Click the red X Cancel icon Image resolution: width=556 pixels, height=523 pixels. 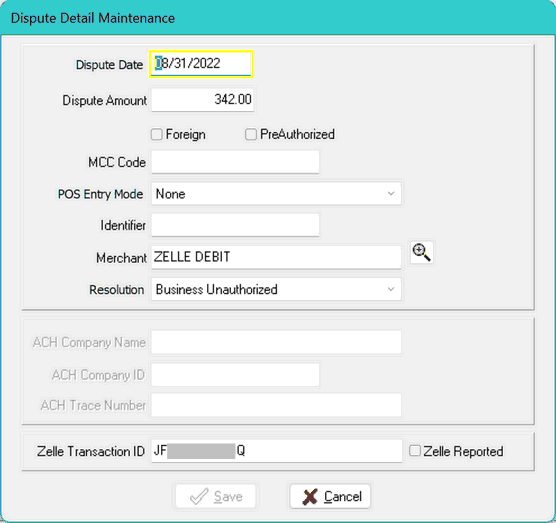310,496
